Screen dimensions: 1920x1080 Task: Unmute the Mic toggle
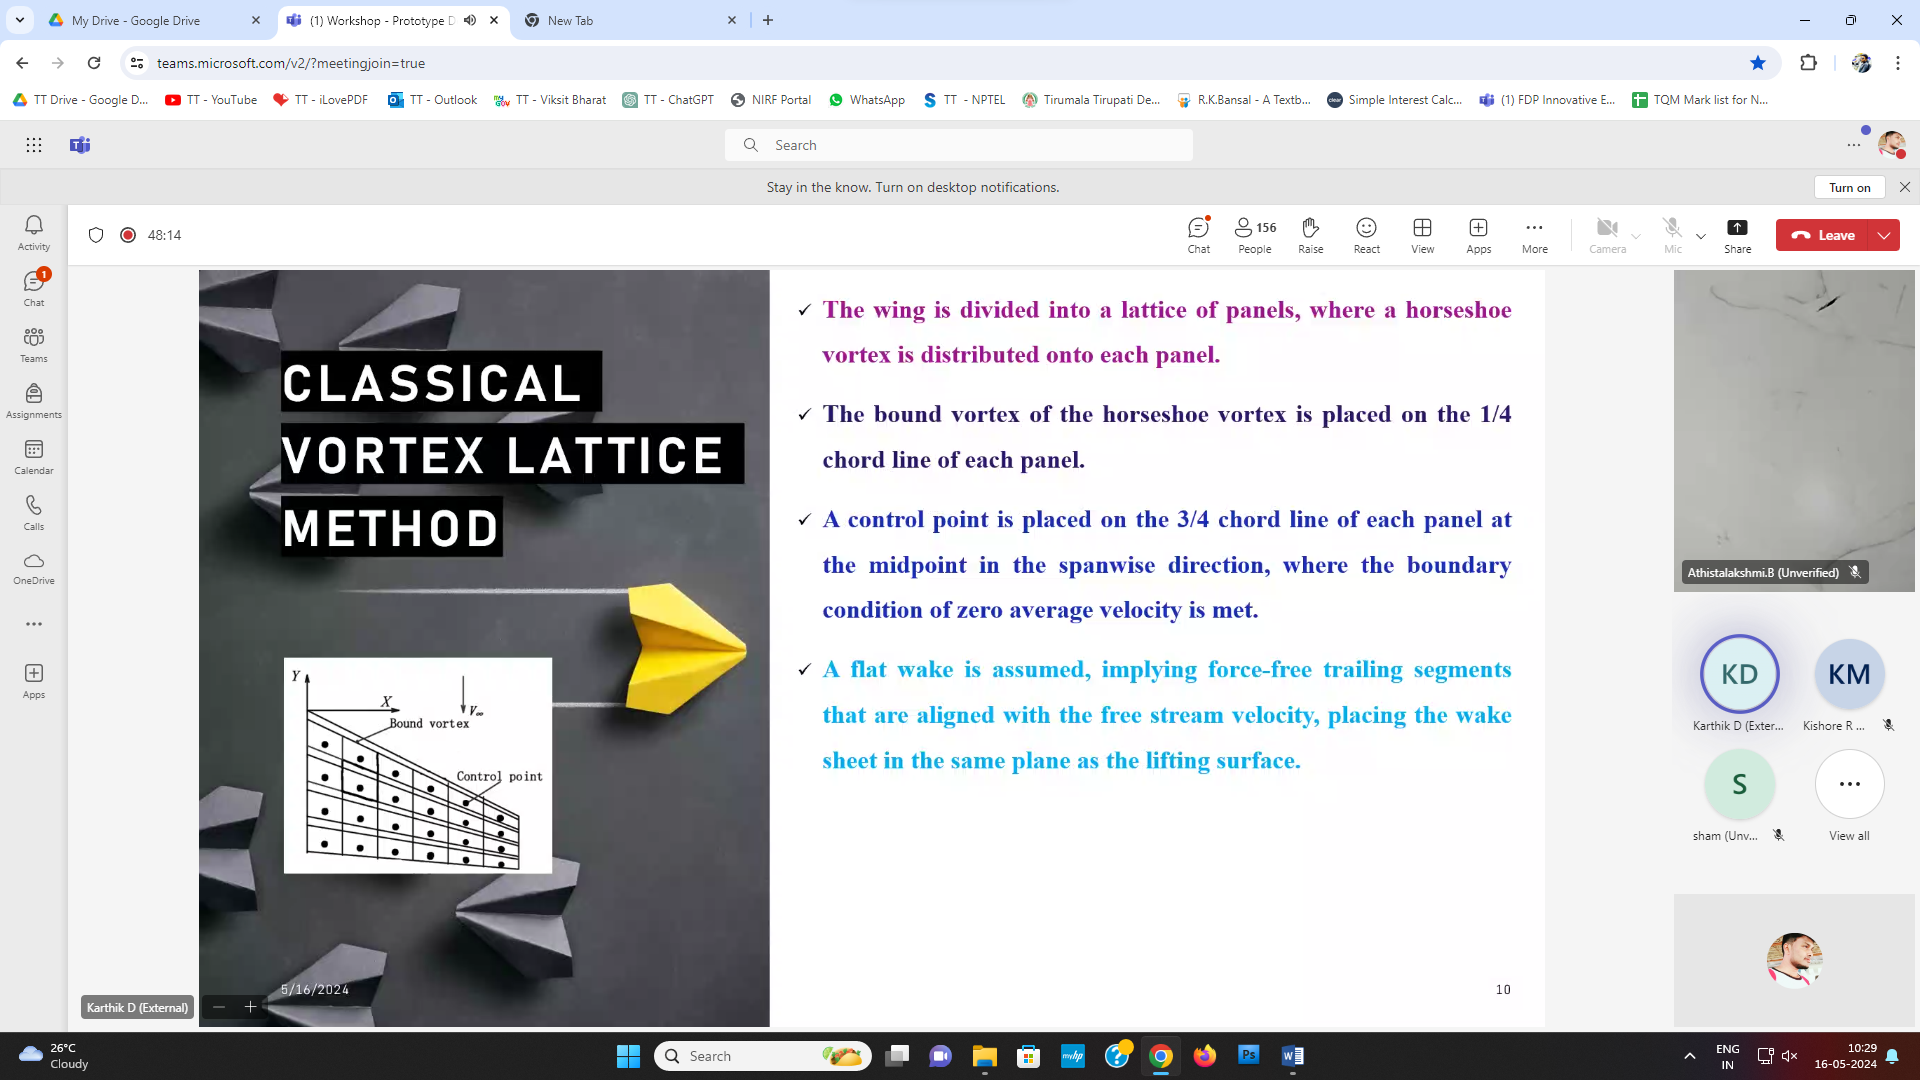(x=1672, y=235)
